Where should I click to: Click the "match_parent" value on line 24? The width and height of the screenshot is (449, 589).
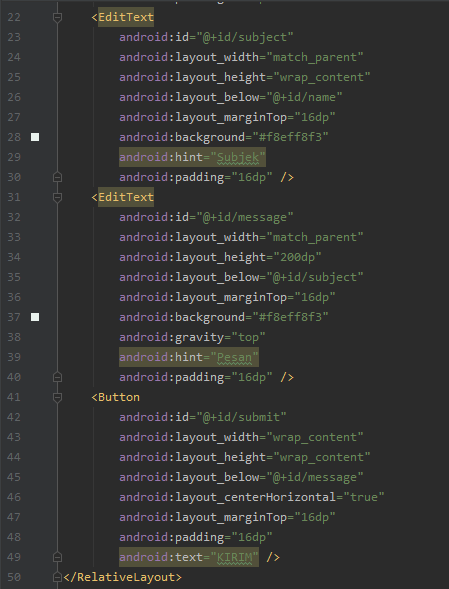click(315, 57)
